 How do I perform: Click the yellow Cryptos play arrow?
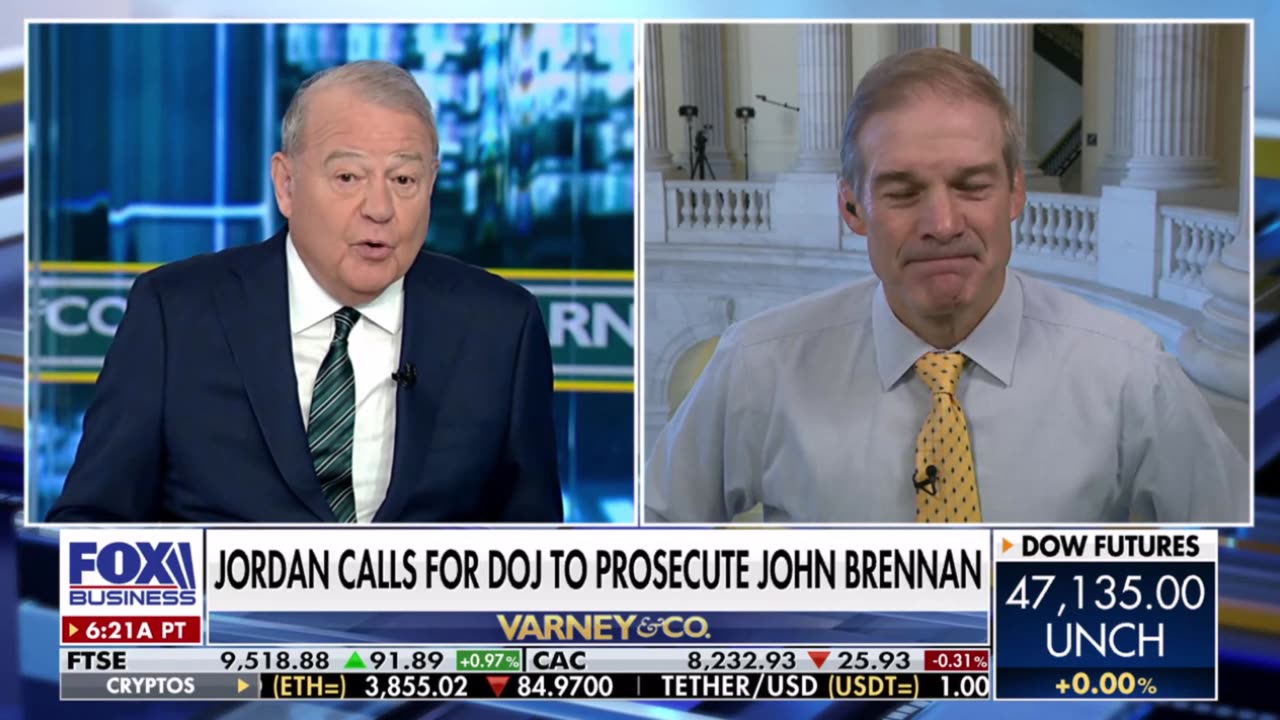[242, 686]
